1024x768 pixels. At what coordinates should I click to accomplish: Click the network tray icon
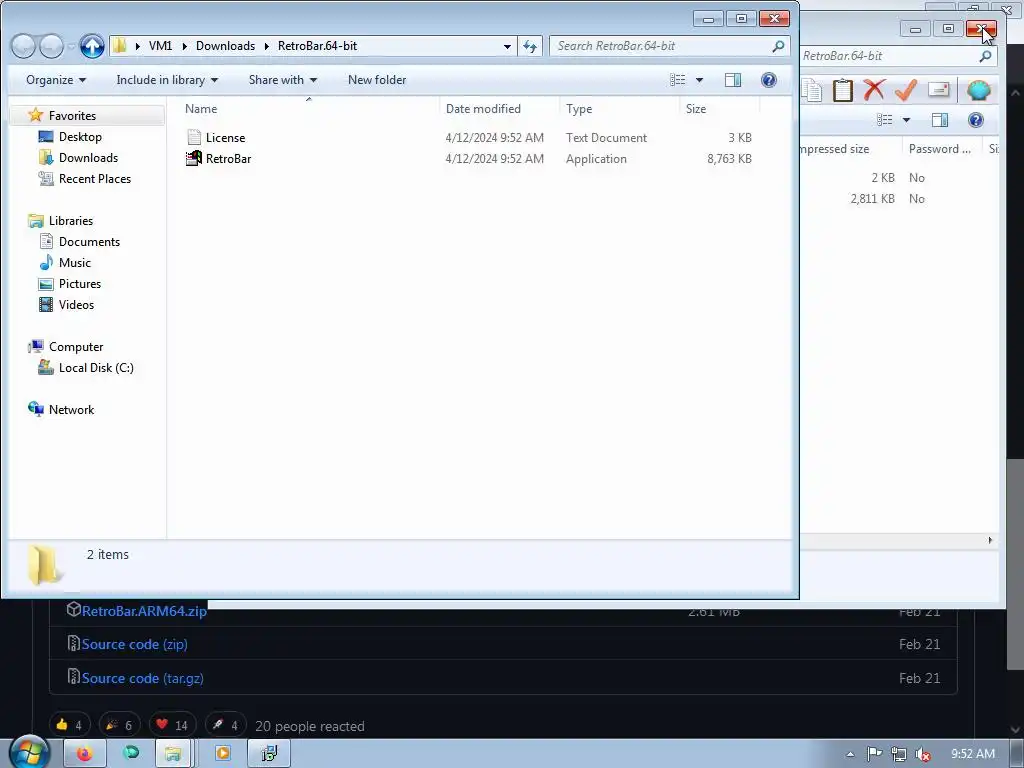[899, 754]
